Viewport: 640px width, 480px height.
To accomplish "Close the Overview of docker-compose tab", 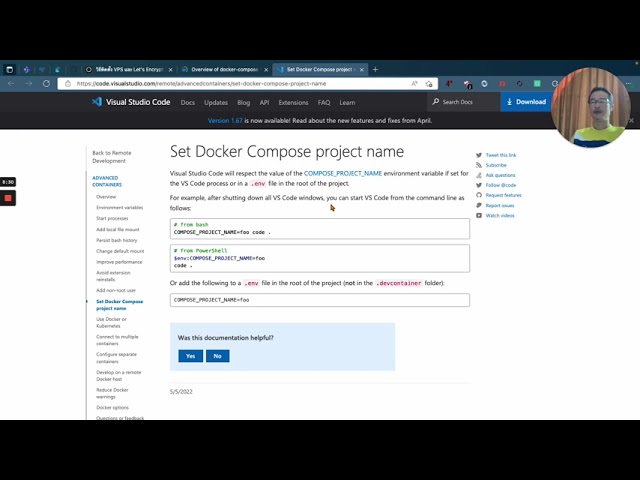I will click(x=266, y=70).
